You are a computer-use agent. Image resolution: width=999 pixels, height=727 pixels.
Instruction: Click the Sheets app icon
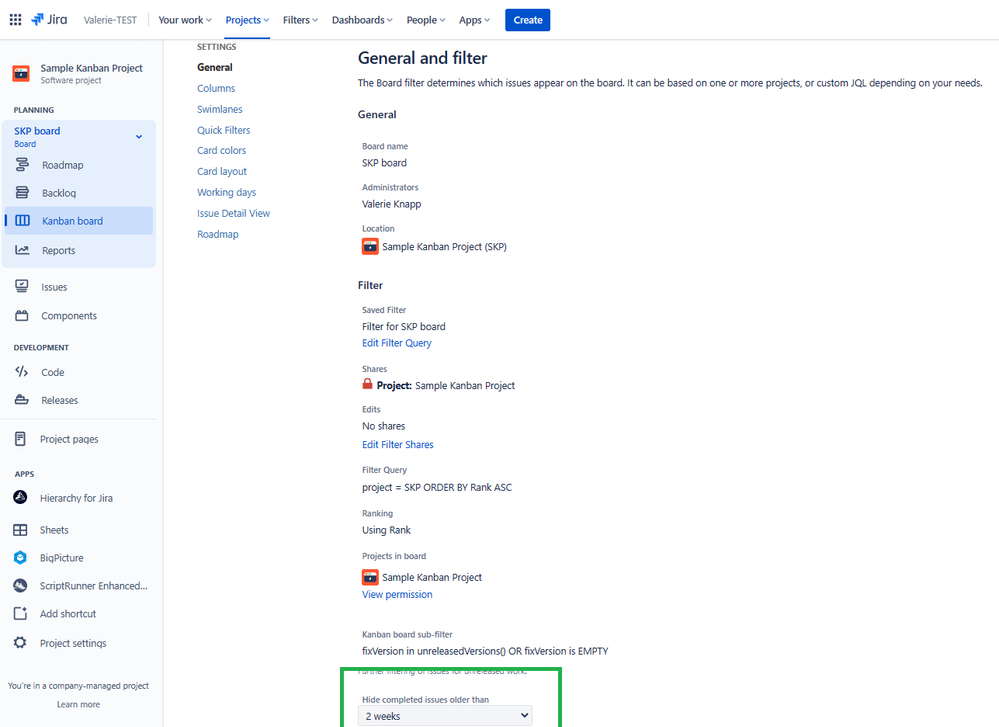coord(20,529)
